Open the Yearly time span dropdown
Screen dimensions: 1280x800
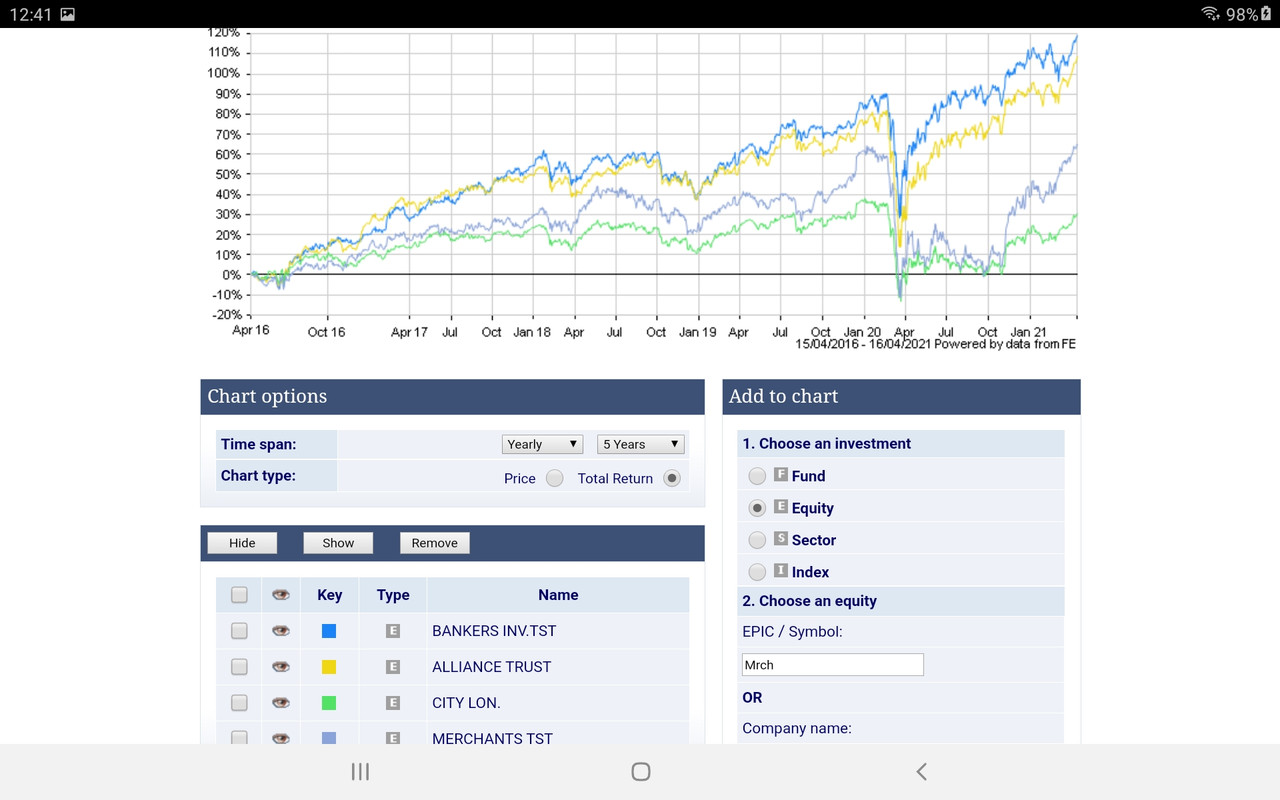[542, 444]
